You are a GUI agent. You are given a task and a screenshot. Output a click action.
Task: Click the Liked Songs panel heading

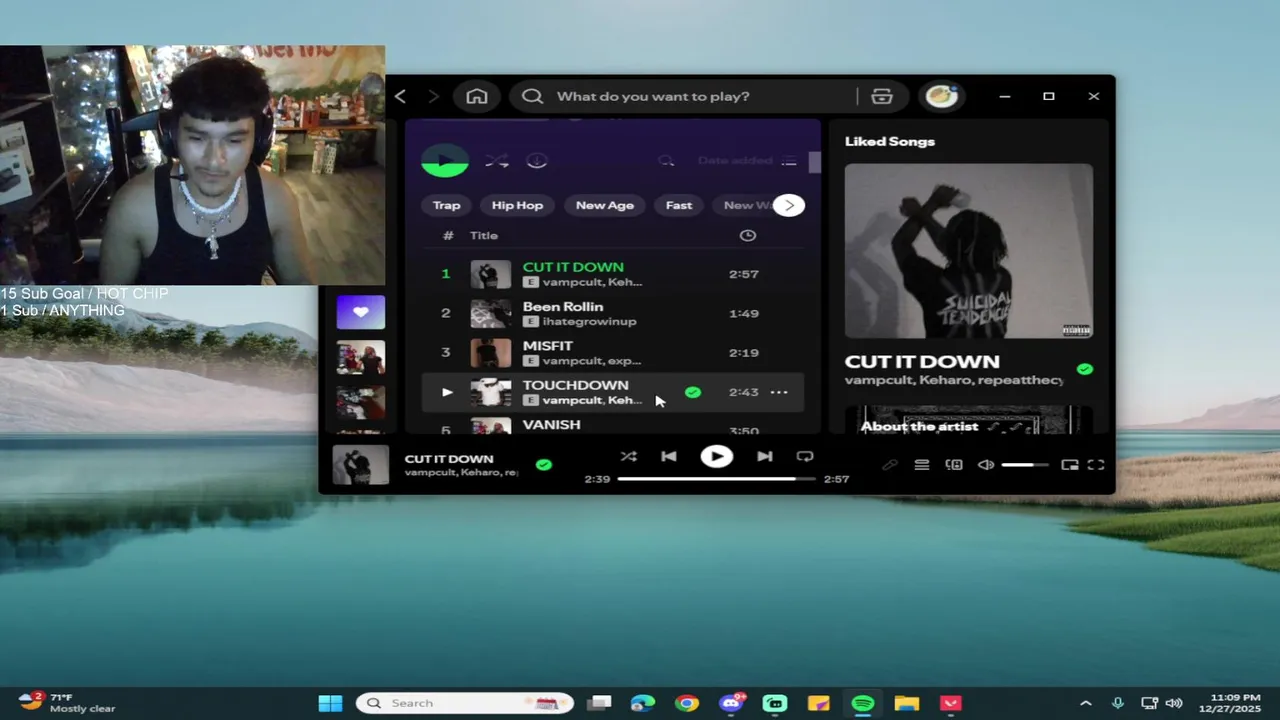890,141
